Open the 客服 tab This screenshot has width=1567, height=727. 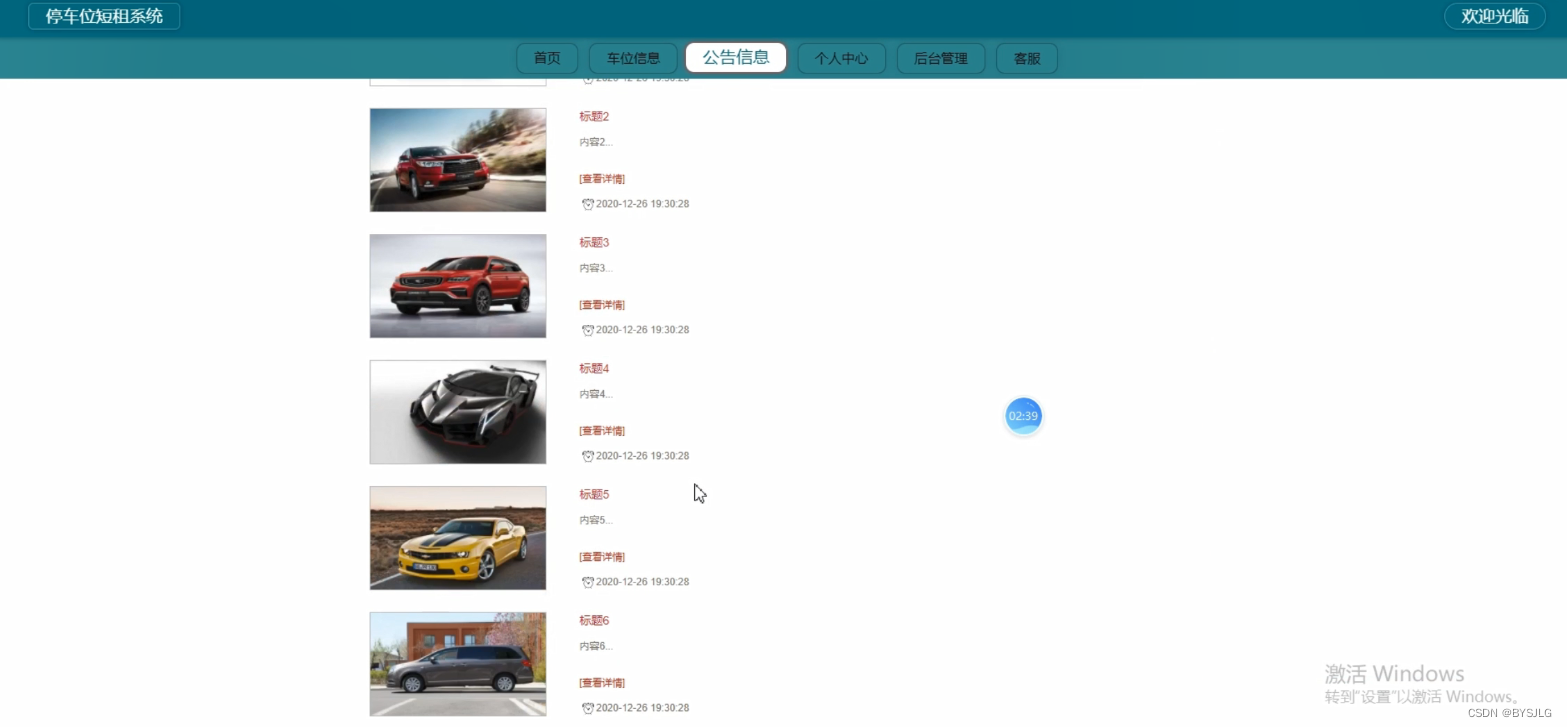pyautogui.click(x=1027, y=58)
